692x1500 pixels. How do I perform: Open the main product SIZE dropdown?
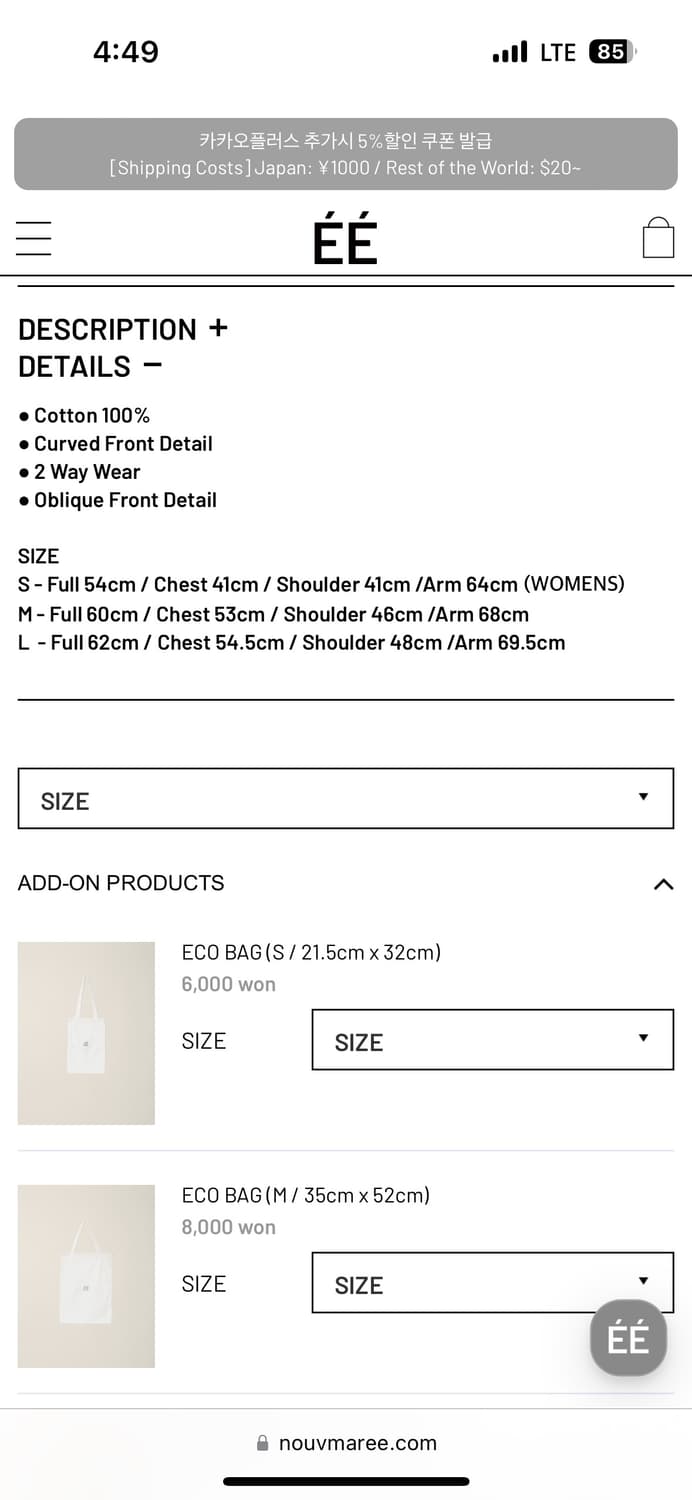346,799
